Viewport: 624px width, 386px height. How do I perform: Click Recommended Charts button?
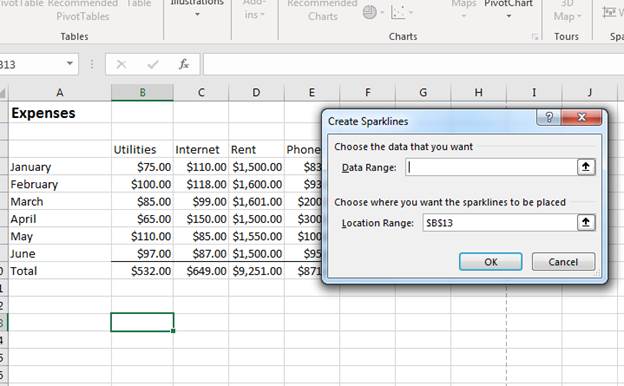coord(322,10)
